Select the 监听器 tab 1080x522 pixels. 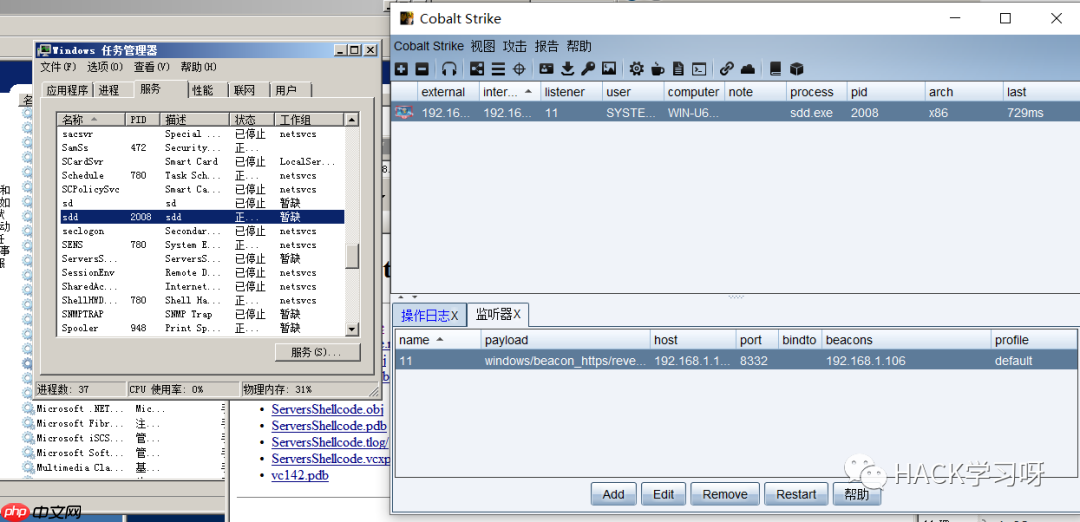tap(498, 315)
